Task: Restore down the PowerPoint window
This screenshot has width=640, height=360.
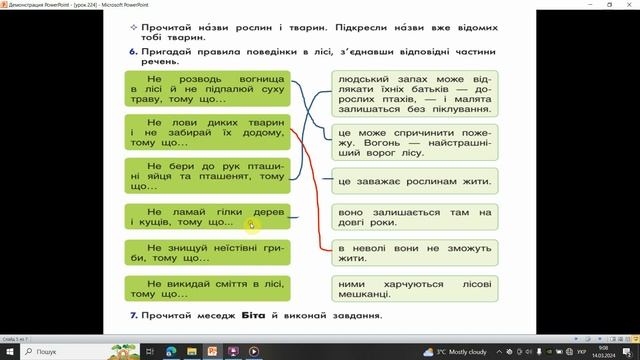Action: point(609,4)
